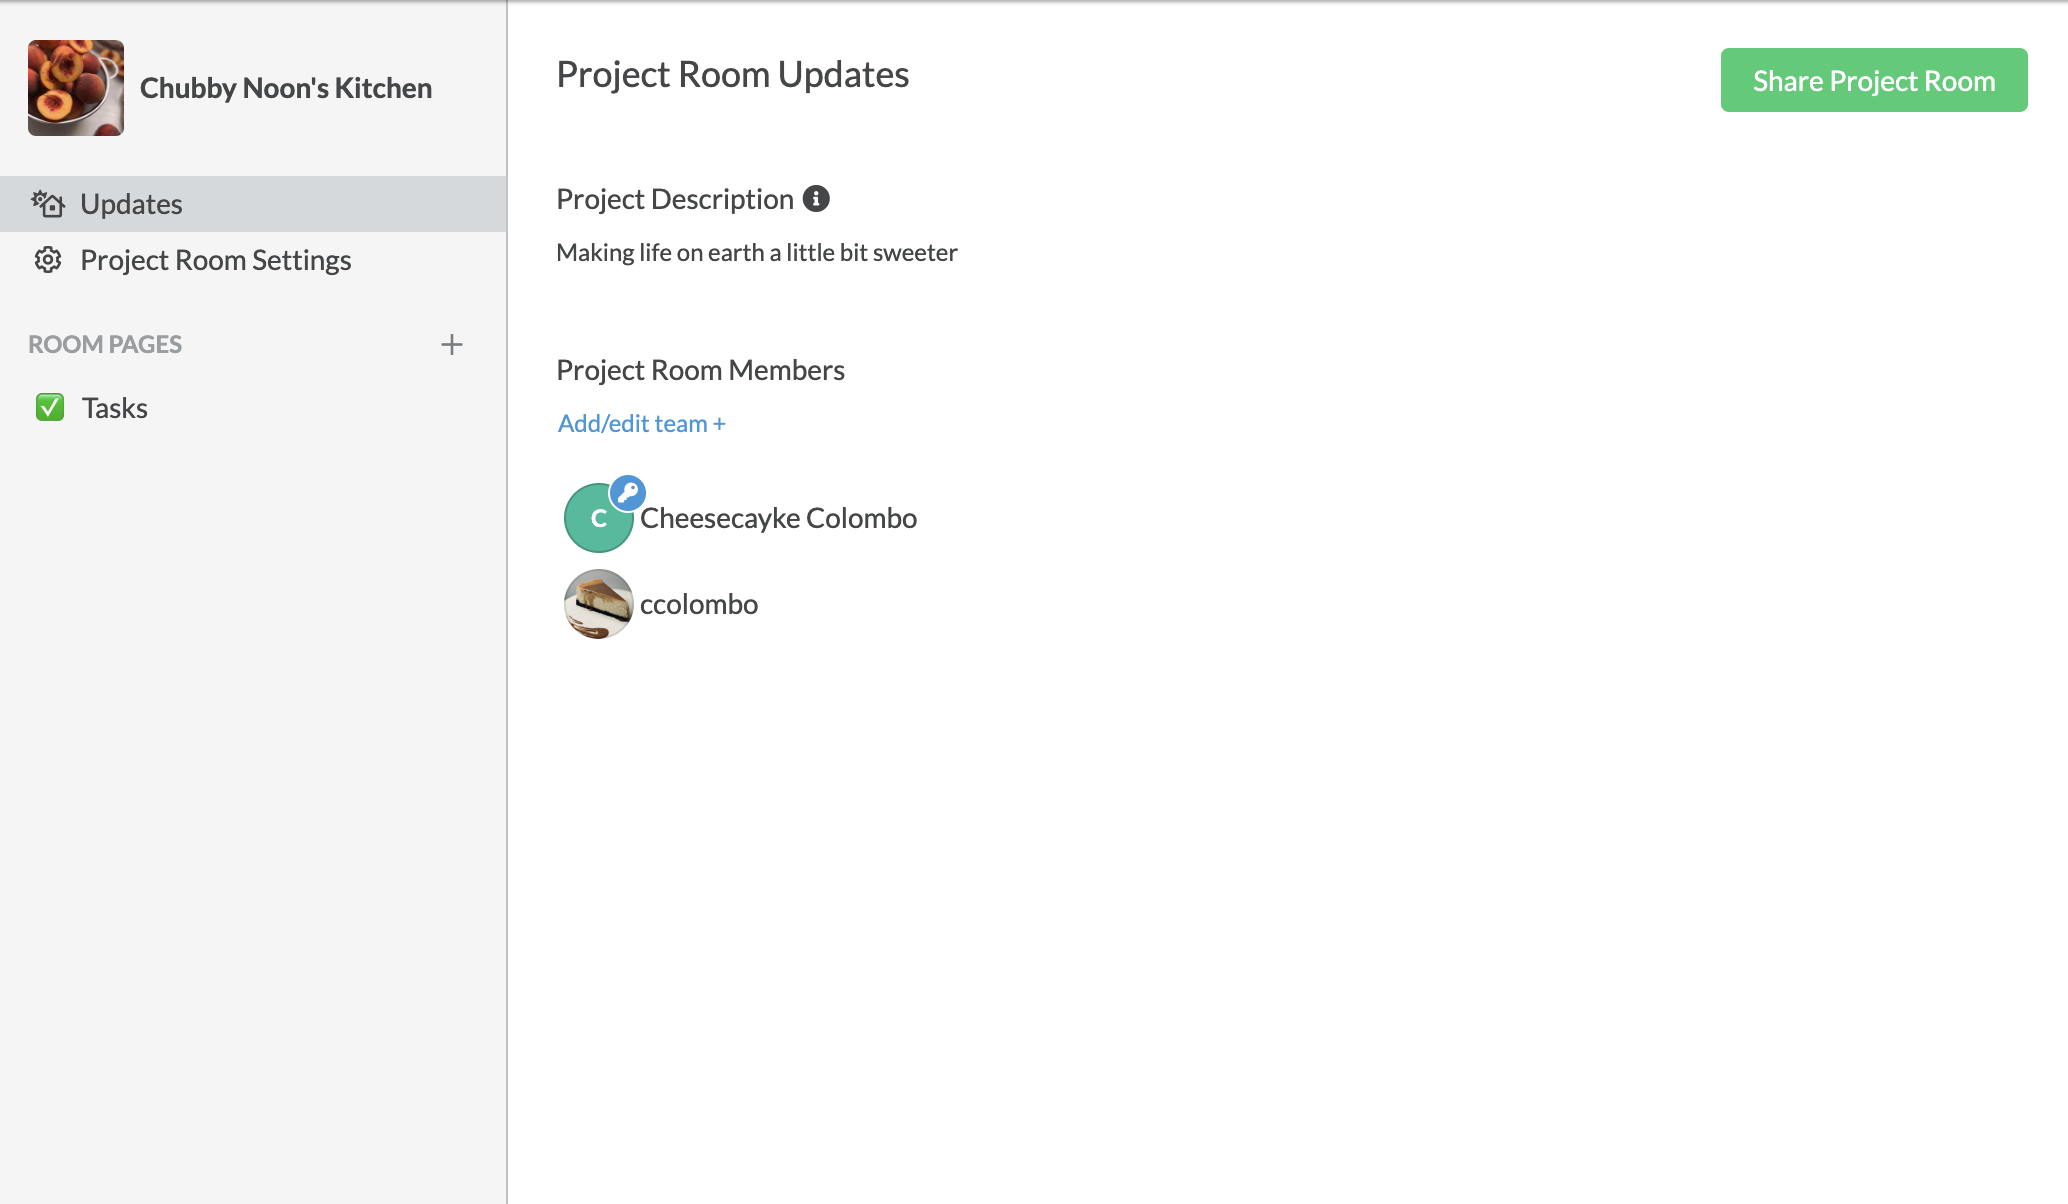Click the ccolombo member name
Image resolution: width=2068 pixels, height=1204 pixels.
tap(699, 604)
